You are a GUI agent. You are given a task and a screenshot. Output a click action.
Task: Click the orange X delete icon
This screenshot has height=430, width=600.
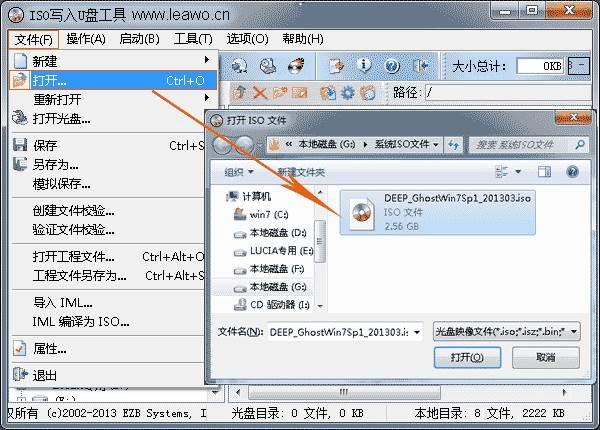click(260, 93)
